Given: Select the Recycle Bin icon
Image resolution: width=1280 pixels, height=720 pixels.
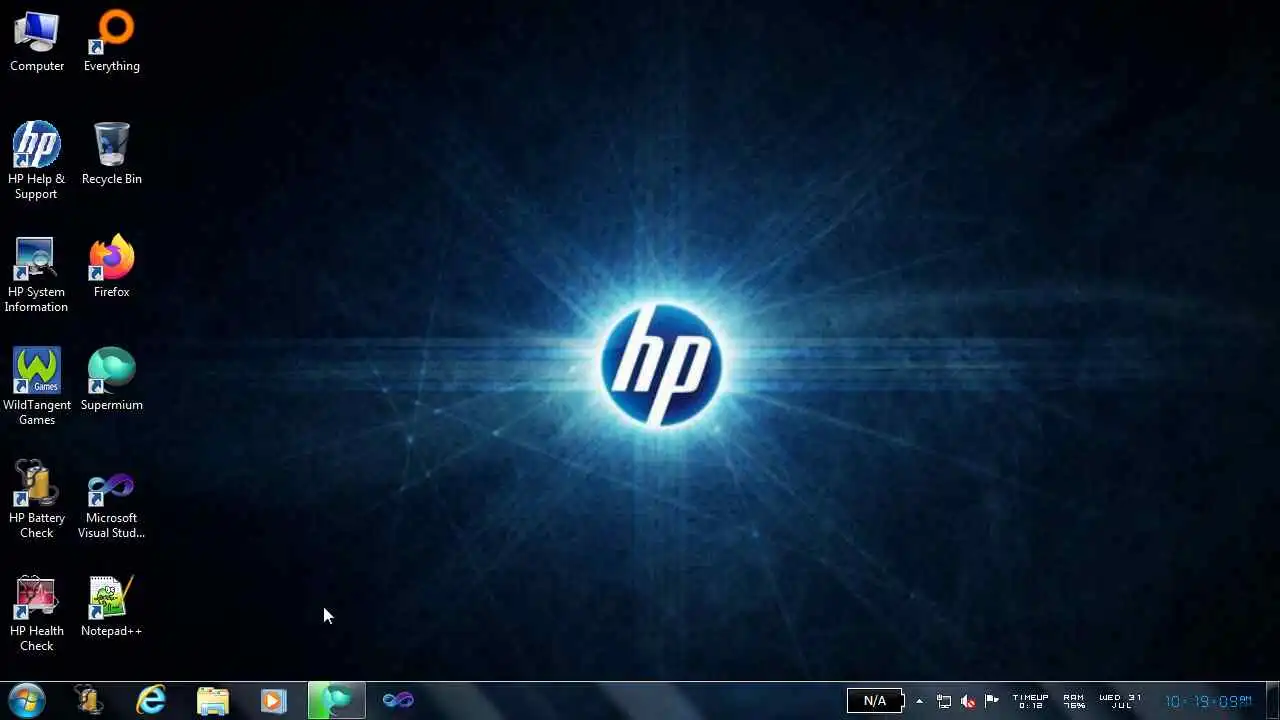Looking at the screenshot, I should click(112, 154).
